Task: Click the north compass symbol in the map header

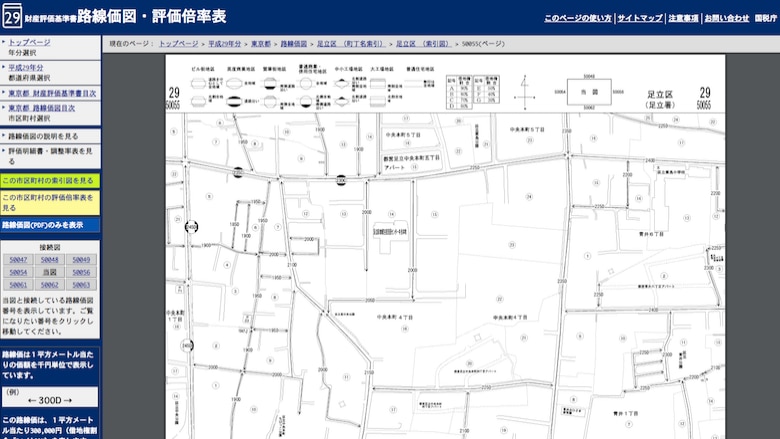Action: [525, 92]
